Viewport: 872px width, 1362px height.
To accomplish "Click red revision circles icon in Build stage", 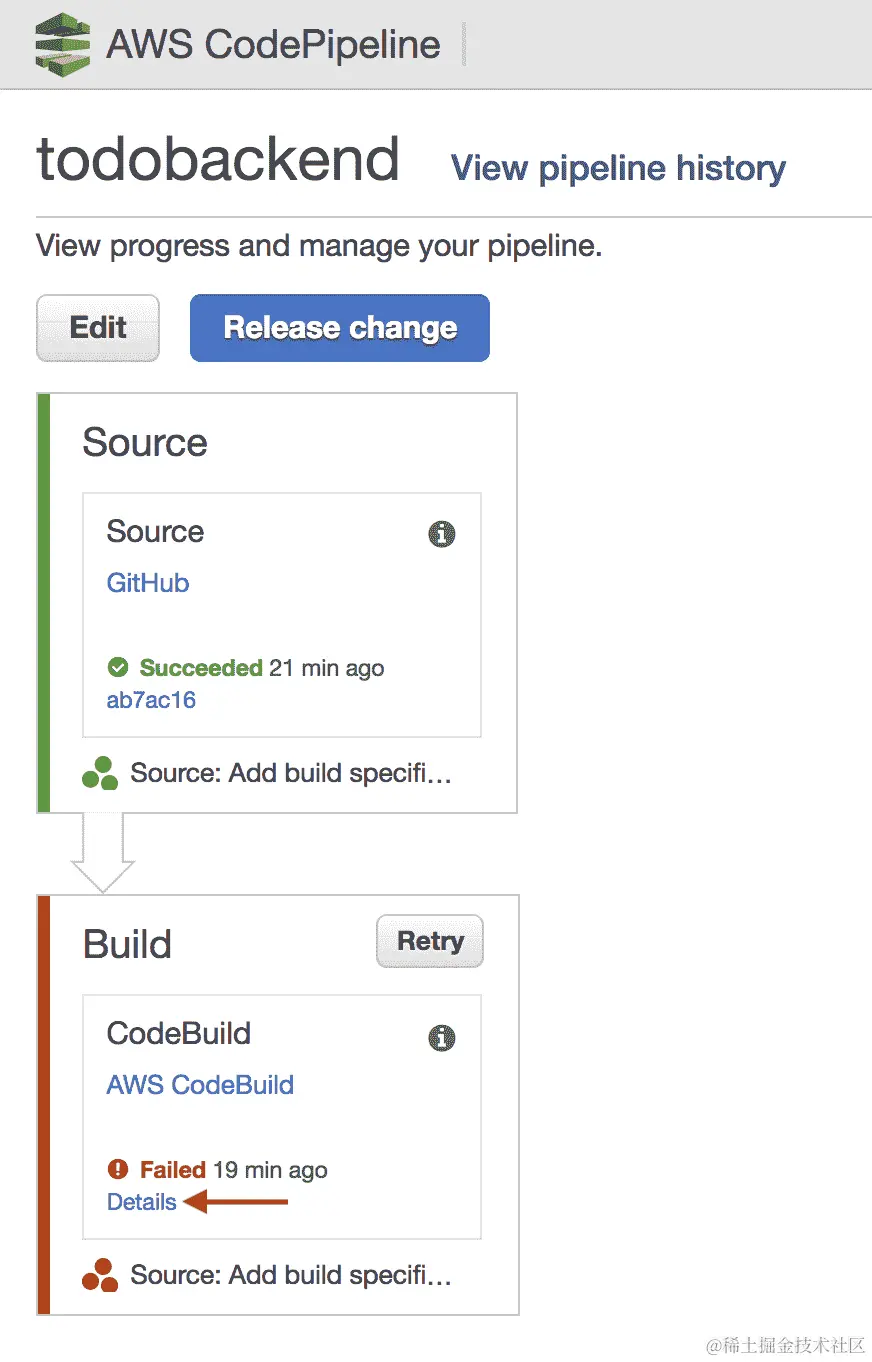I will (100, 1275).
